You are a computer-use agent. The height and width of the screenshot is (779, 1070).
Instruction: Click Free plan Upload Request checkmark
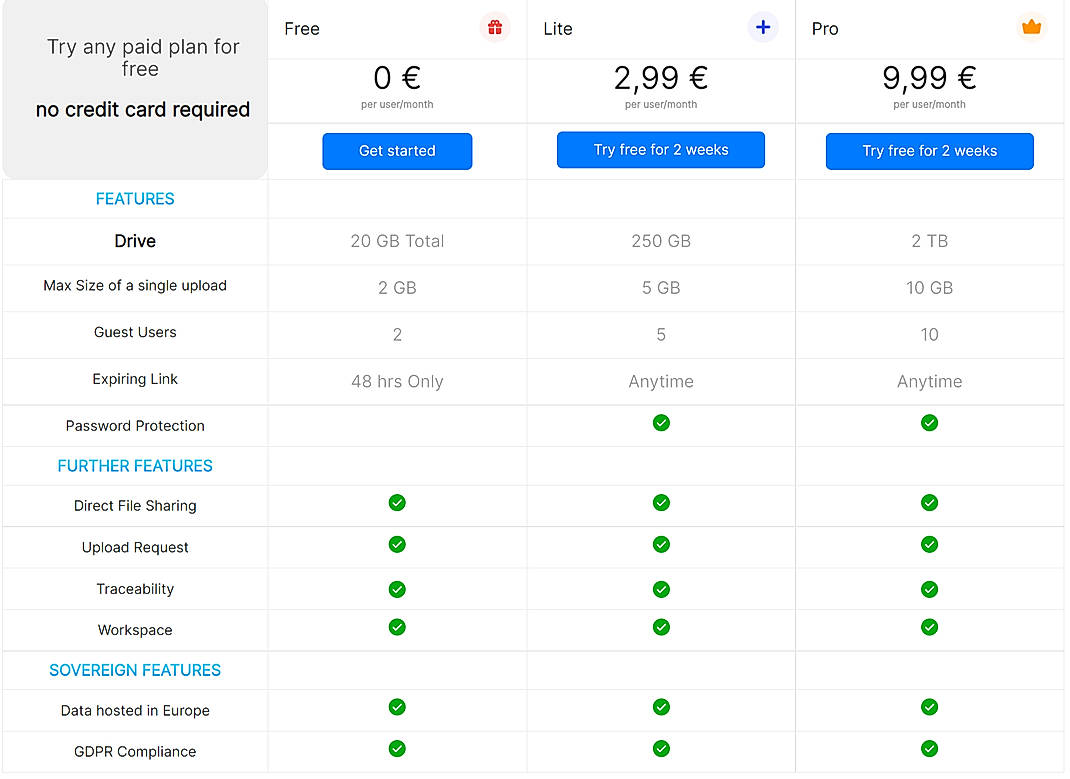(x=397, y=544)
